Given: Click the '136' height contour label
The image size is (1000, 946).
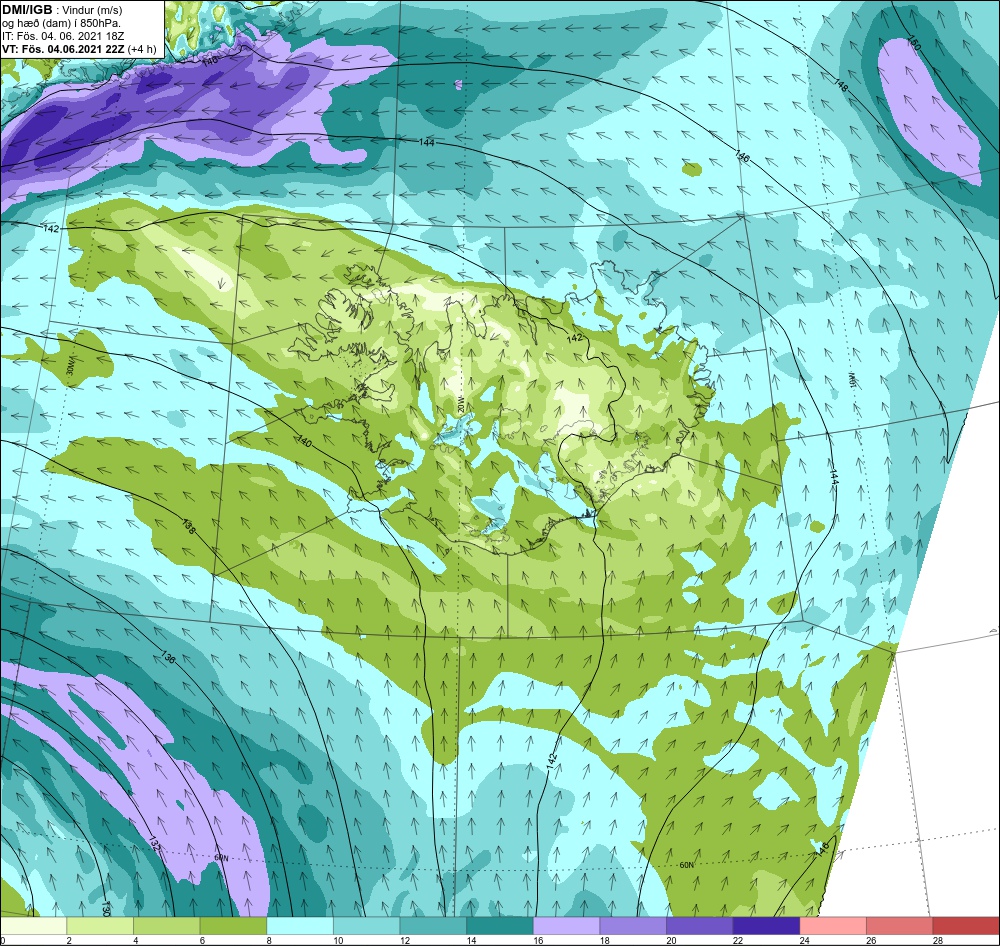Looking at the screenshot, I should pyautogui.click(x=167, y=657).
